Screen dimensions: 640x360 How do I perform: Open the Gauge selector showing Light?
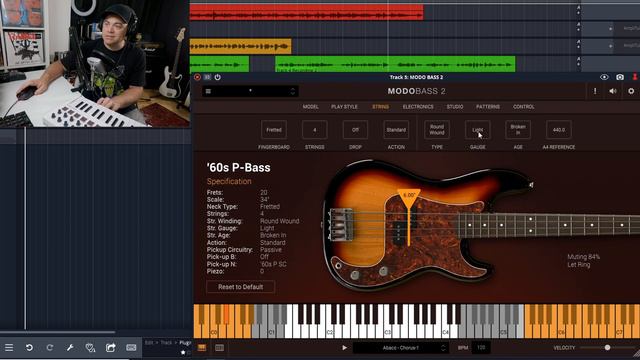pos(478,130)
